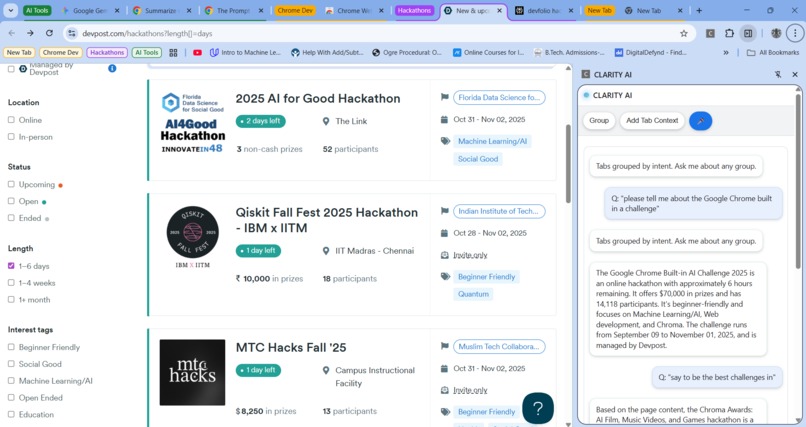This screenshot has width=806, height=427.
Task: Check the Social Good interest tag checkbox
Action: [x=11, y=364]
